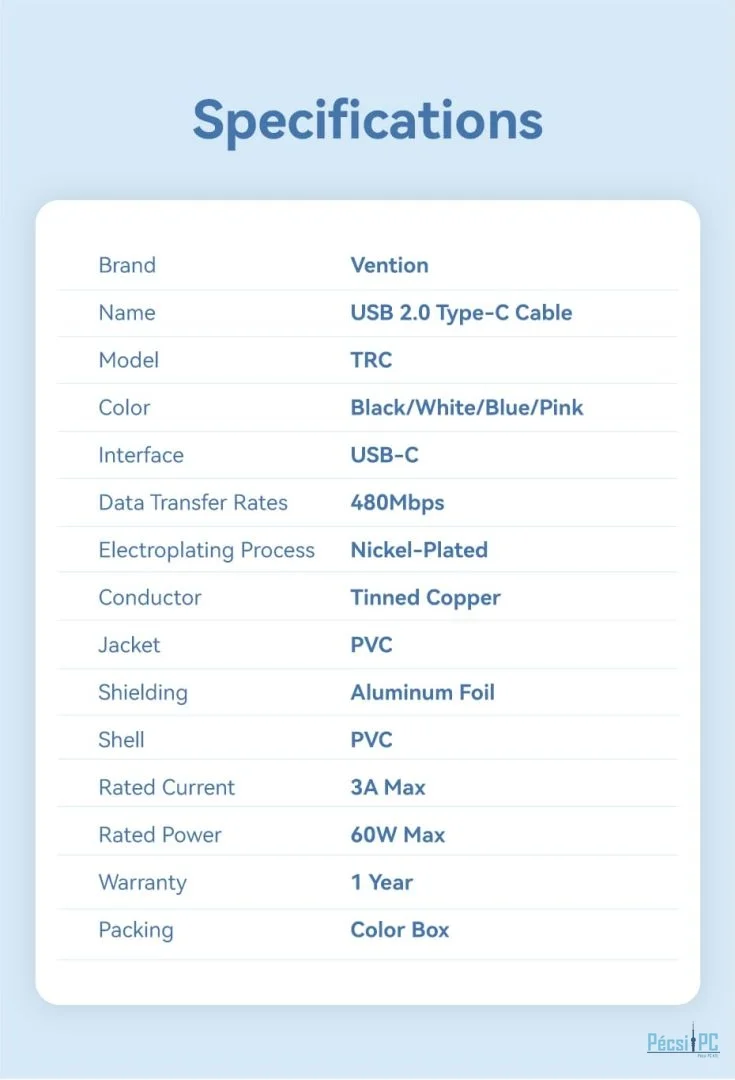Click the TRC model value
735x1080 pixels.
[x=371, y=360]
